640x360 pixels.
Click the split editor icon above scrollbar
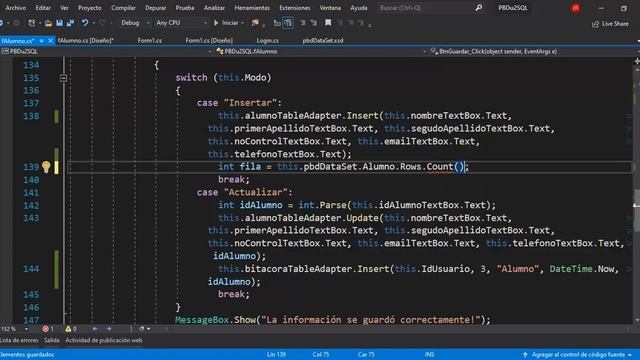(636, 61)
